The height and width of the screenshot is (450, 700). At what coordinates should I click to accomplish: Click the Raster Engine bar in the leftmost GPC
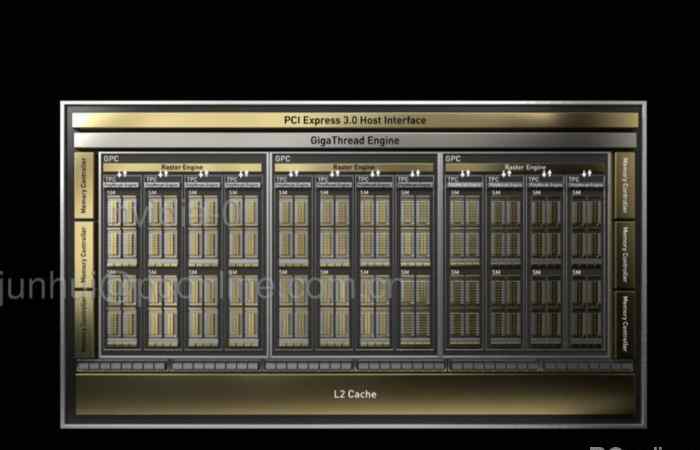182,167
